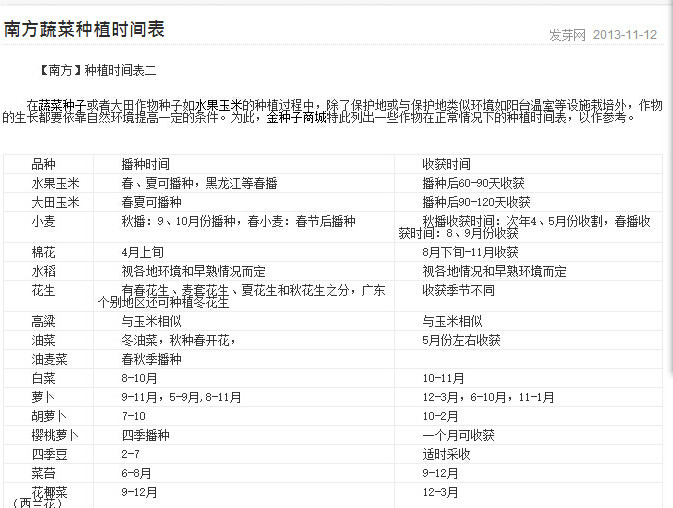
Task: Click the 菜苔 sowing cell 6-8月
Action: click(136, 473)
